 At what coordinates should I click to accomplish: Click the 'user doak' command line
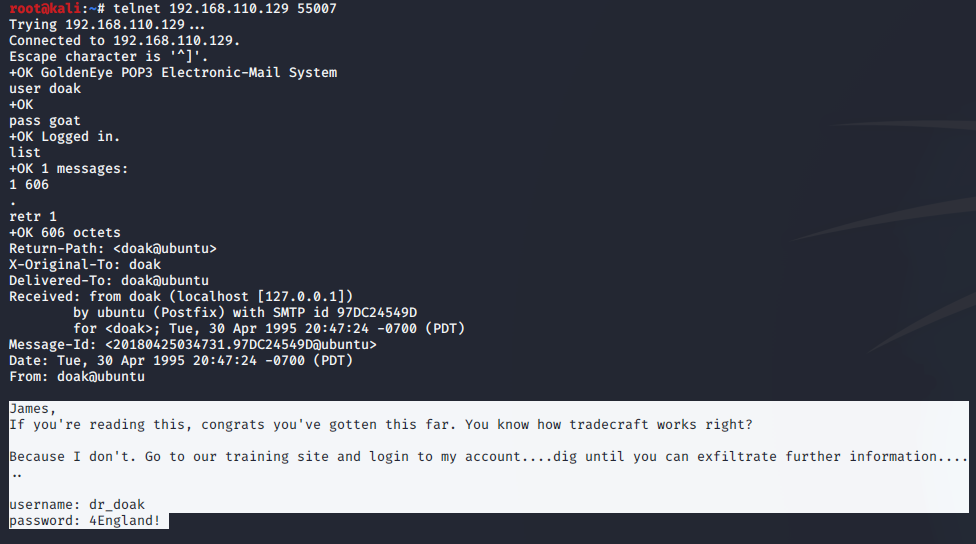coord(45,88)
